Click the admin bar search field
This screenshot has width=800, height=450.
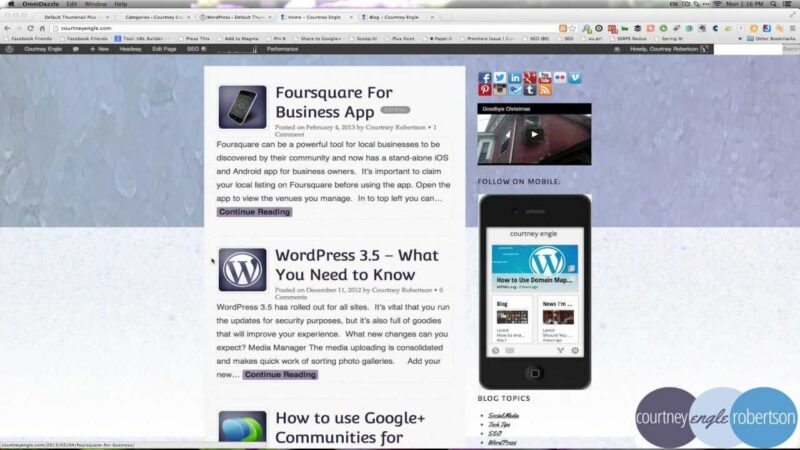click(747, 49)
